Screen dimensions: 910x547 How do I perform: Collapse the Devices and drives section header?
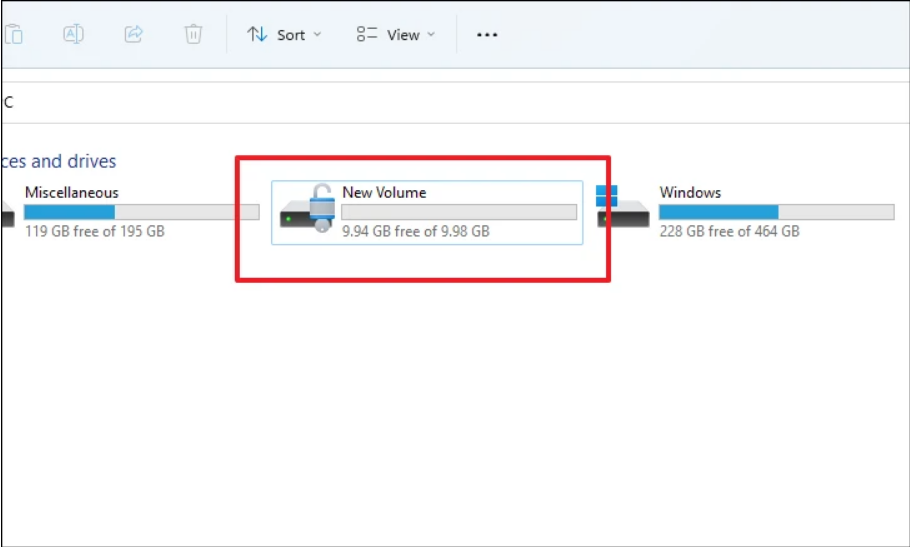point(60,161)
